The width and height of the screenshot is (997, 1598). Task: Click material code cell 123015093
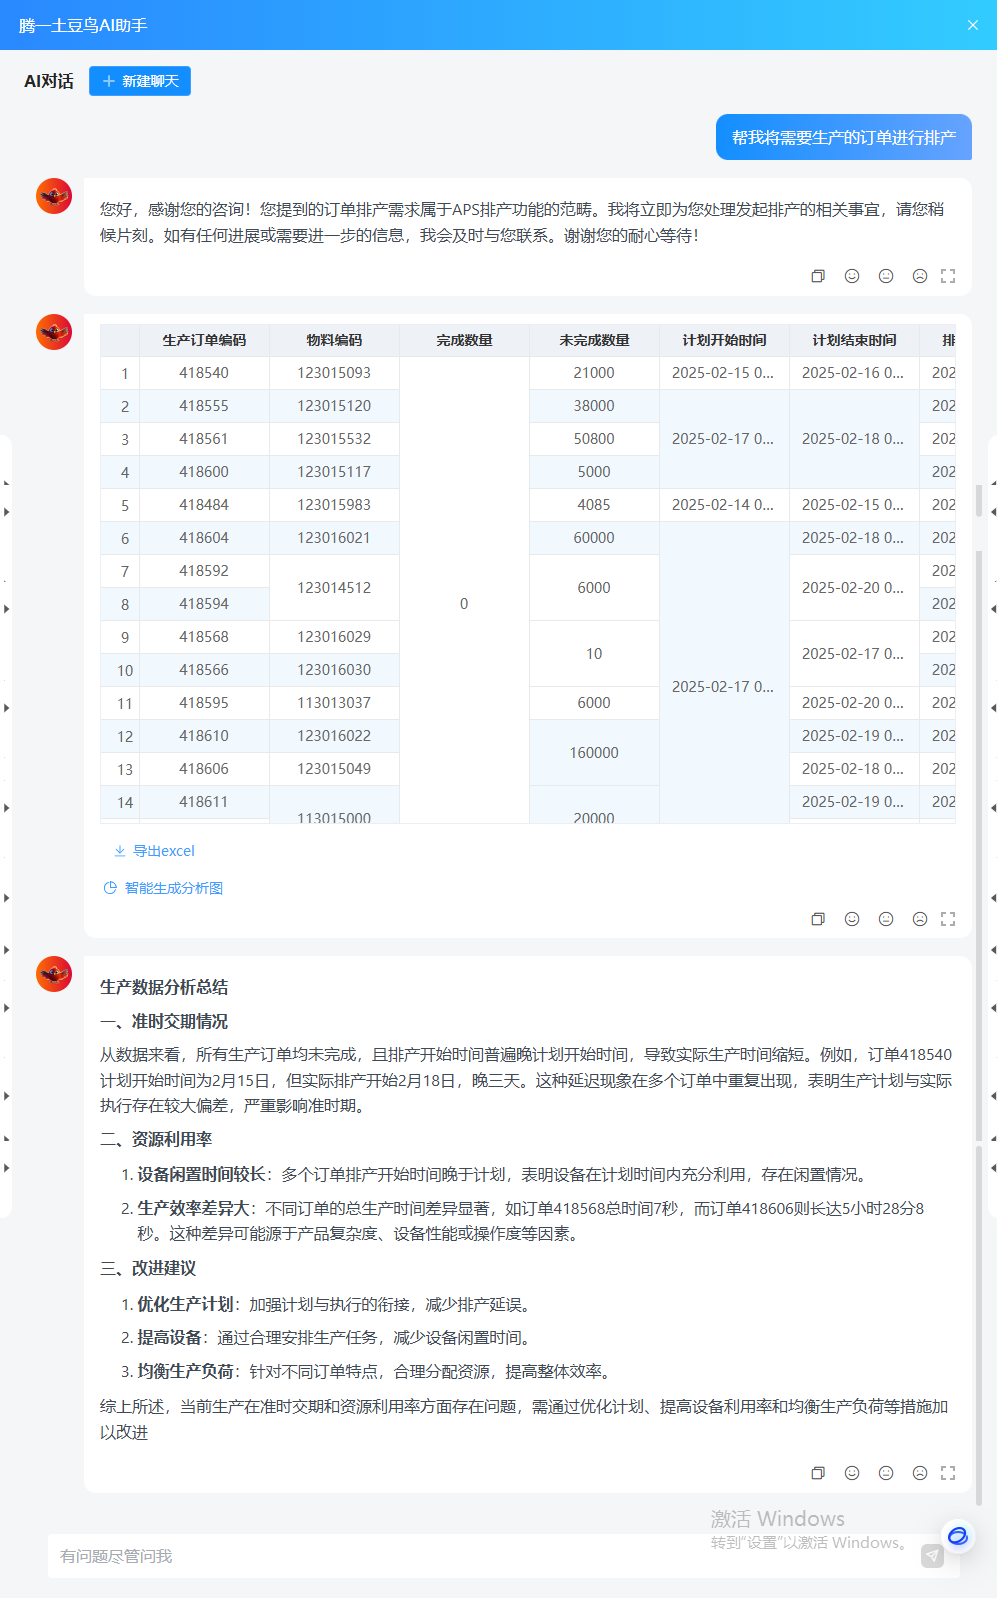click(334, 373)
